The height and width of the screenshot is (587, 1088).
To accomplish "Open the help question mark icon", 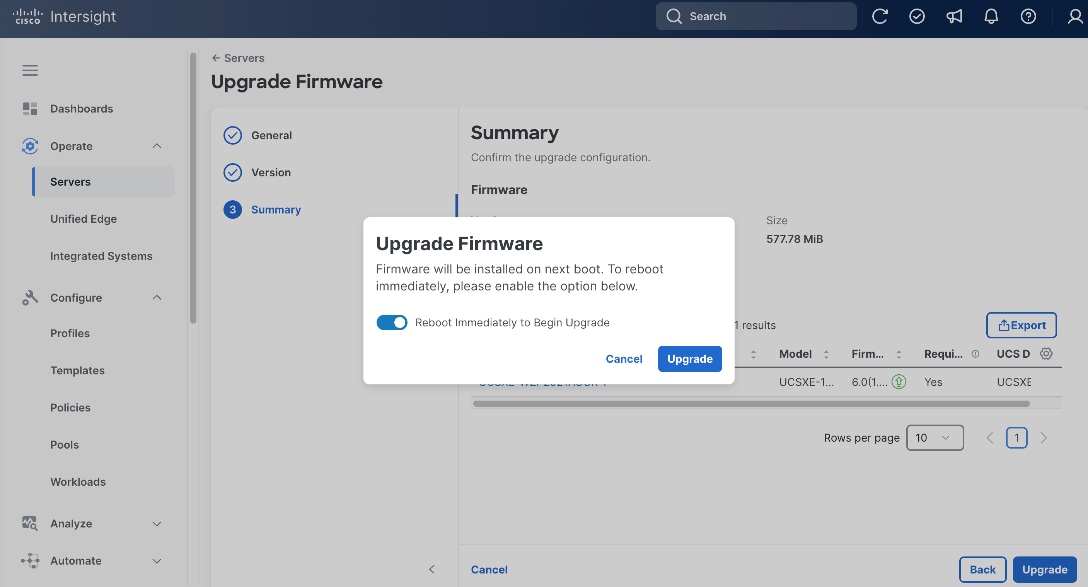I will point(1028,16).
